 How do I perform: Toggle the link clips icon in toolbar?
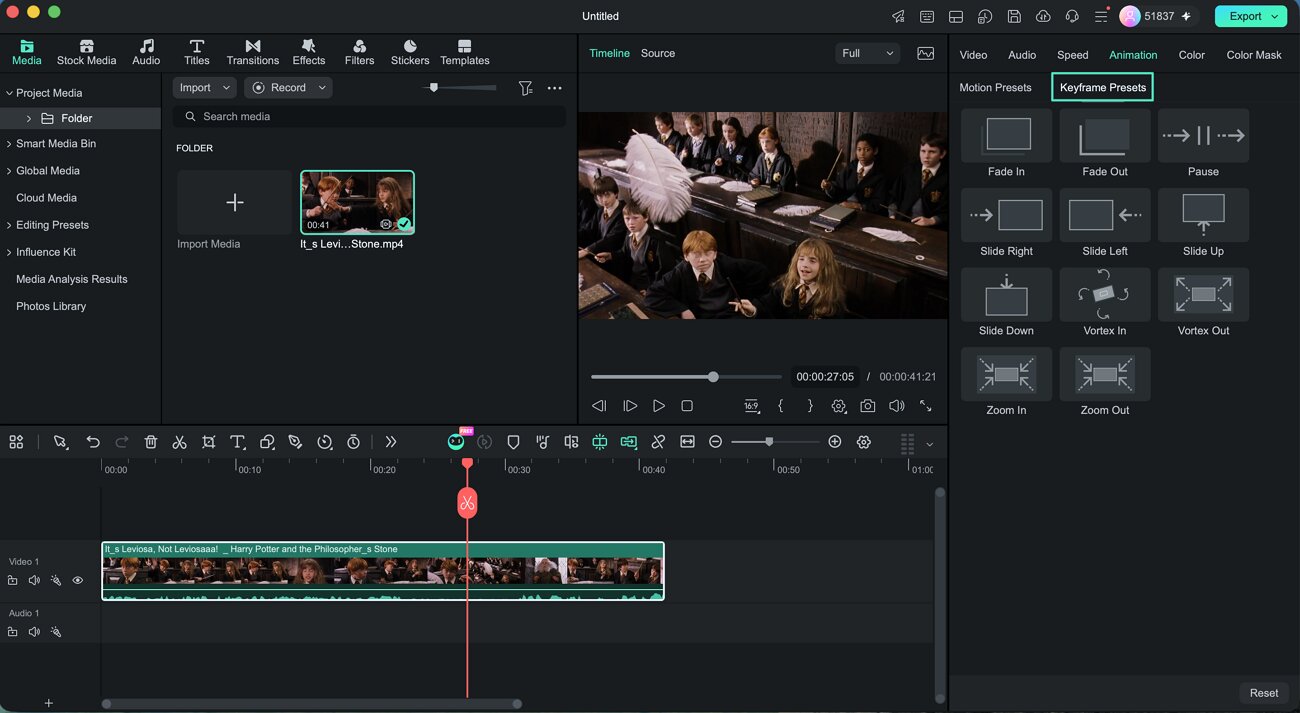(658, 442)
